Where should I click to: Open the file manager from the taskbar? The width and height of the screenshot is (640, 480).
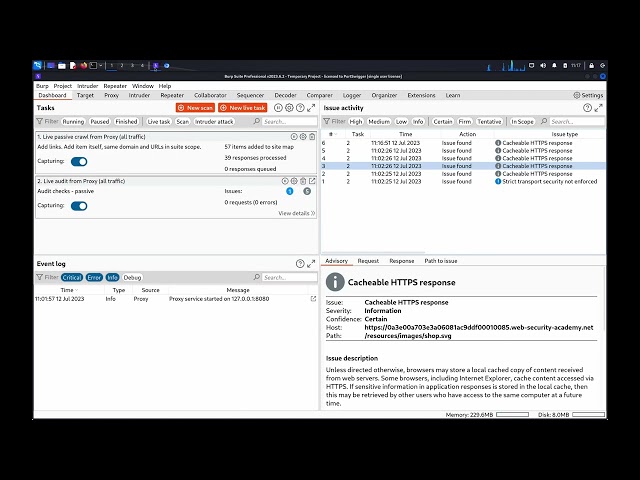62,65
